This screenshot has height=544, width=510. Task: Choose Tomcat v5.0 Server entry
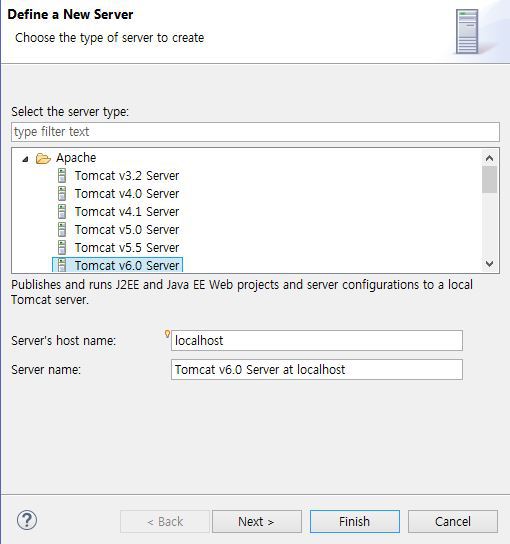127,230
